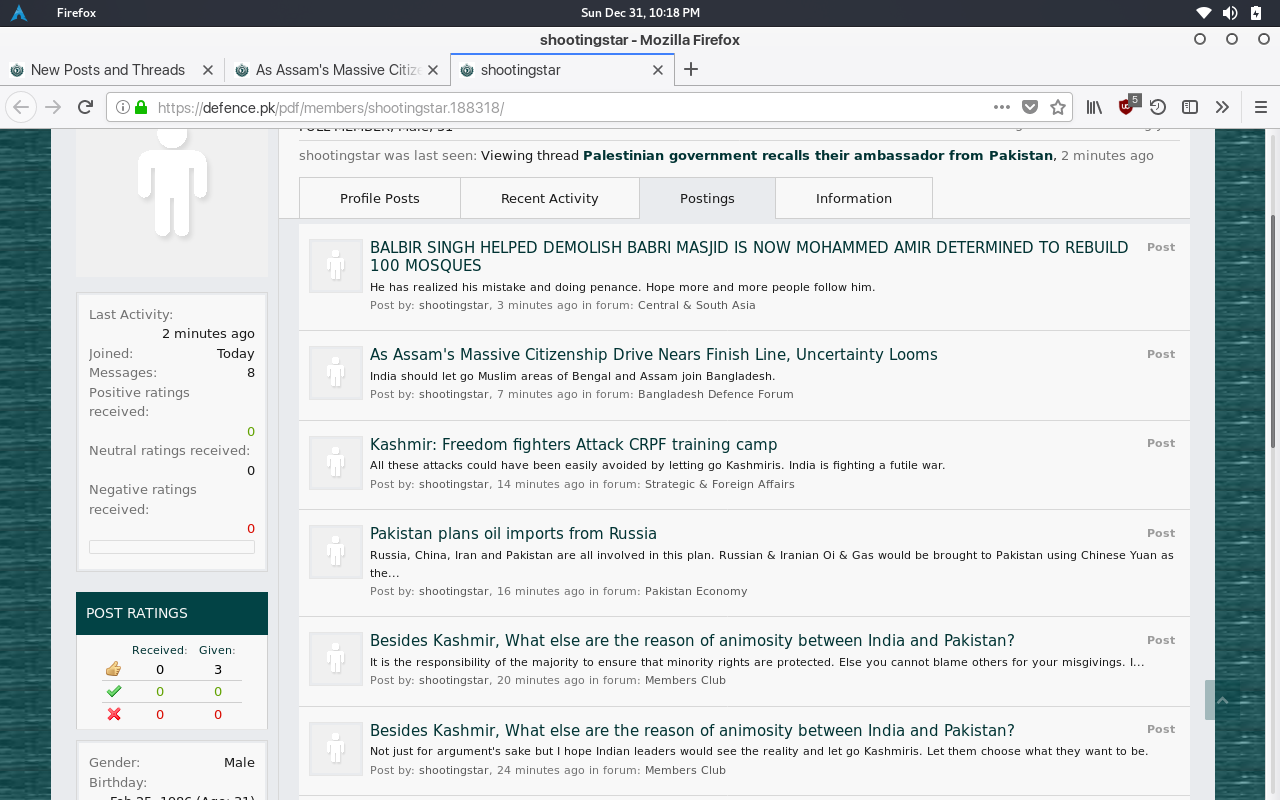Reload the current page
The width and height of the screenshot is (1280, 800).
pyautogui.click(x=86, y=107)
